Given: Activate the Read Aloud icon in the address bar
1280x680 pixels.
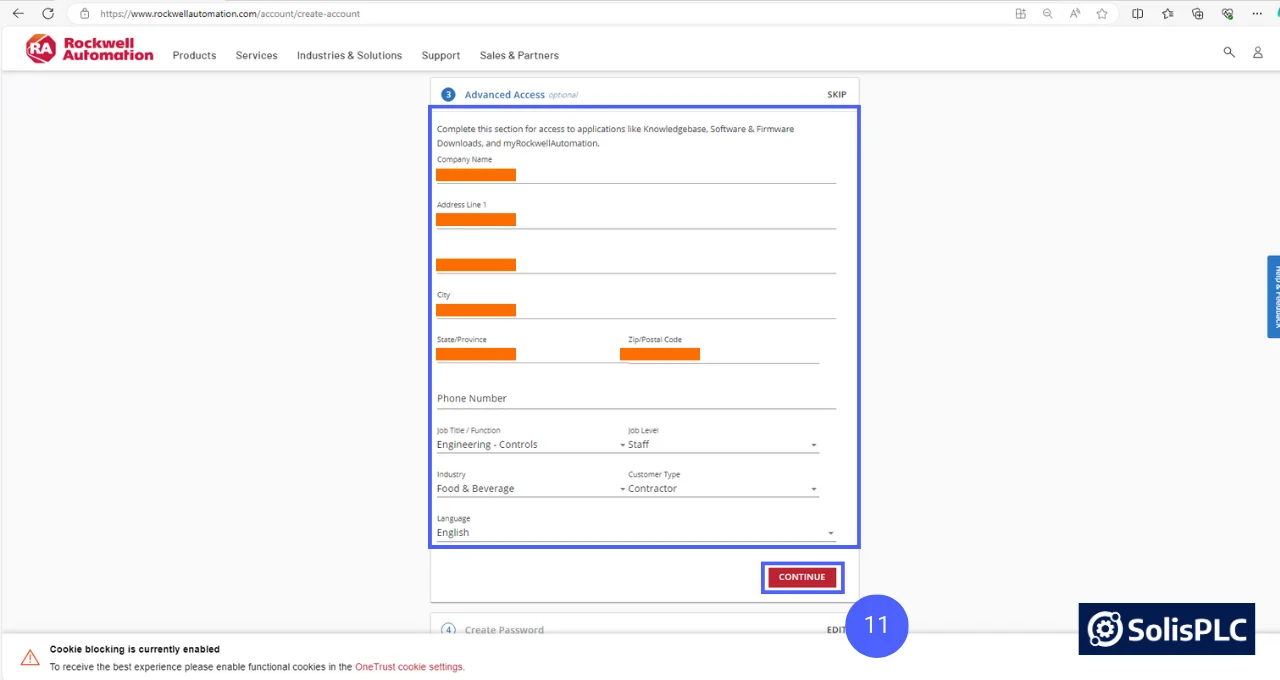Looking at the screenshot, I should click(1074, 13).
